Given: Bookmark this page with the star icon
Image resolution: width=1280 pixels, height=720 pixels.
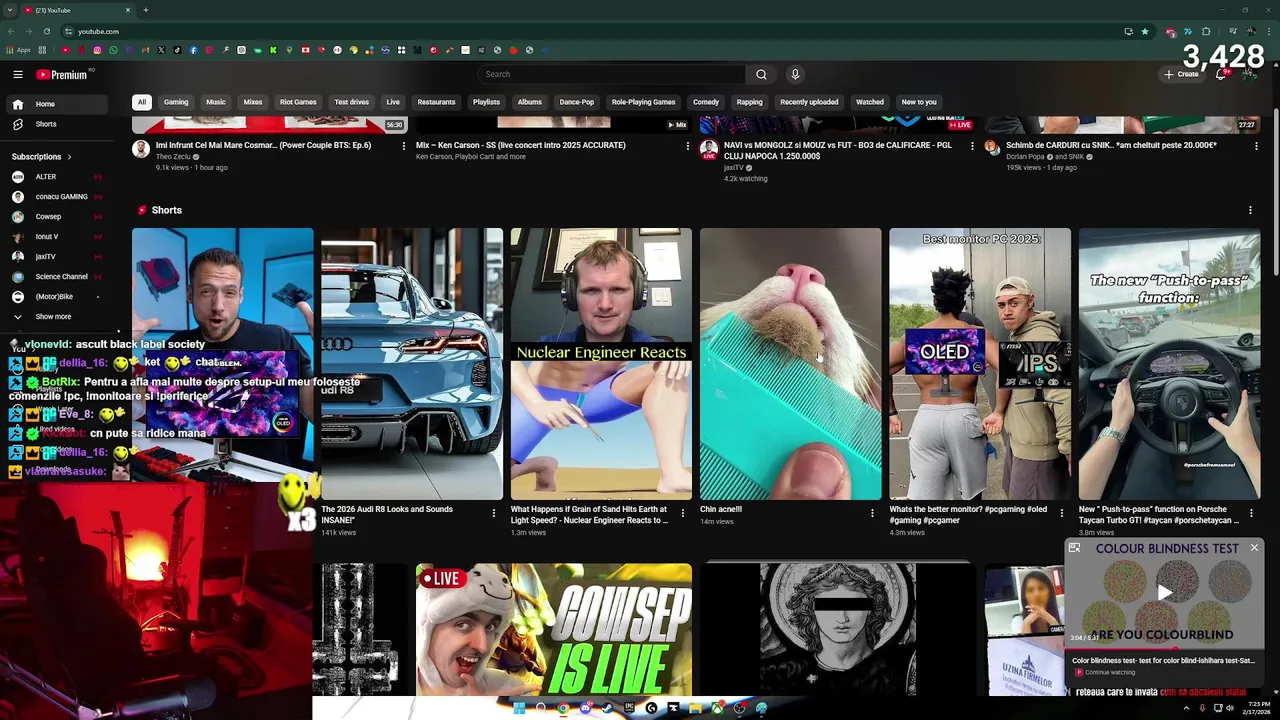Looking at the screenshot, I should point(1145,31).
